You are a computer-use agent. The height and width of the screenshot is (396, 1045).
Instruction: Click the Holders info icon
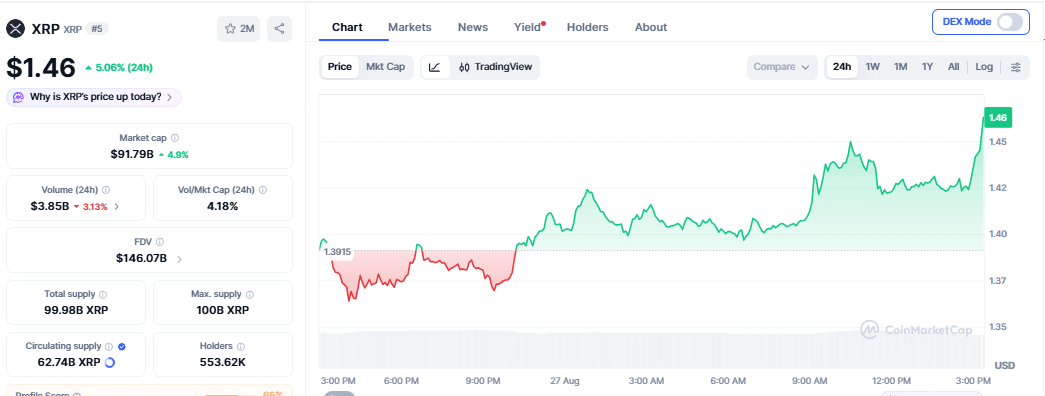[x=241, y=347]
